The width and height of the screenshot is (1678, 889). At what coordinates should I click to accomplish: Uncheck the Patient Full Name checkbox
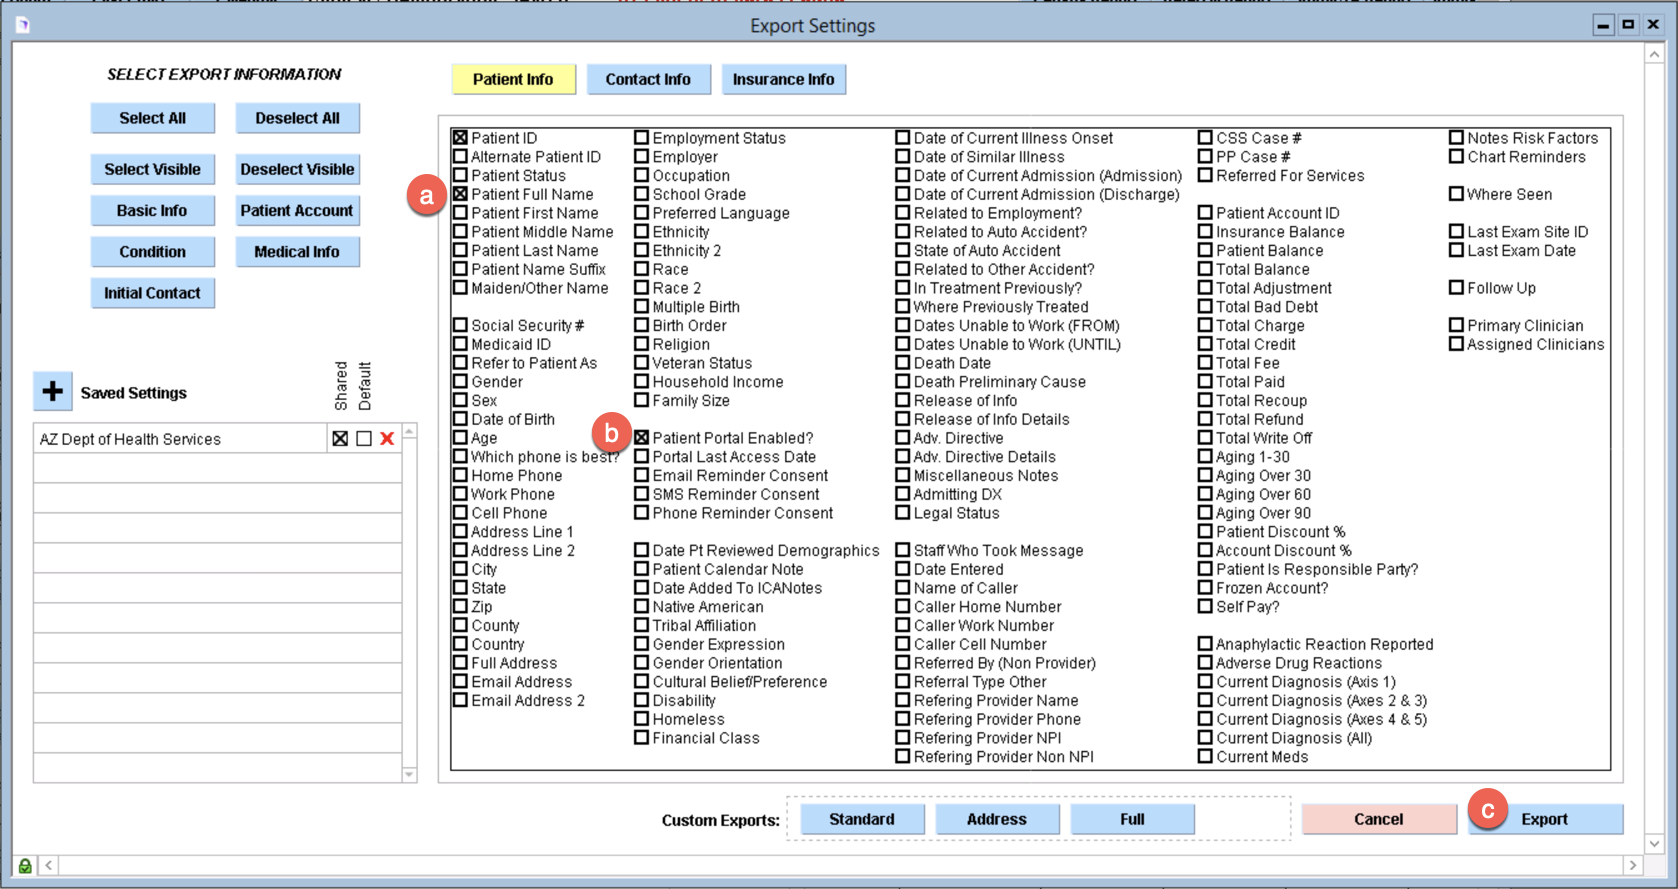[460, 194]
